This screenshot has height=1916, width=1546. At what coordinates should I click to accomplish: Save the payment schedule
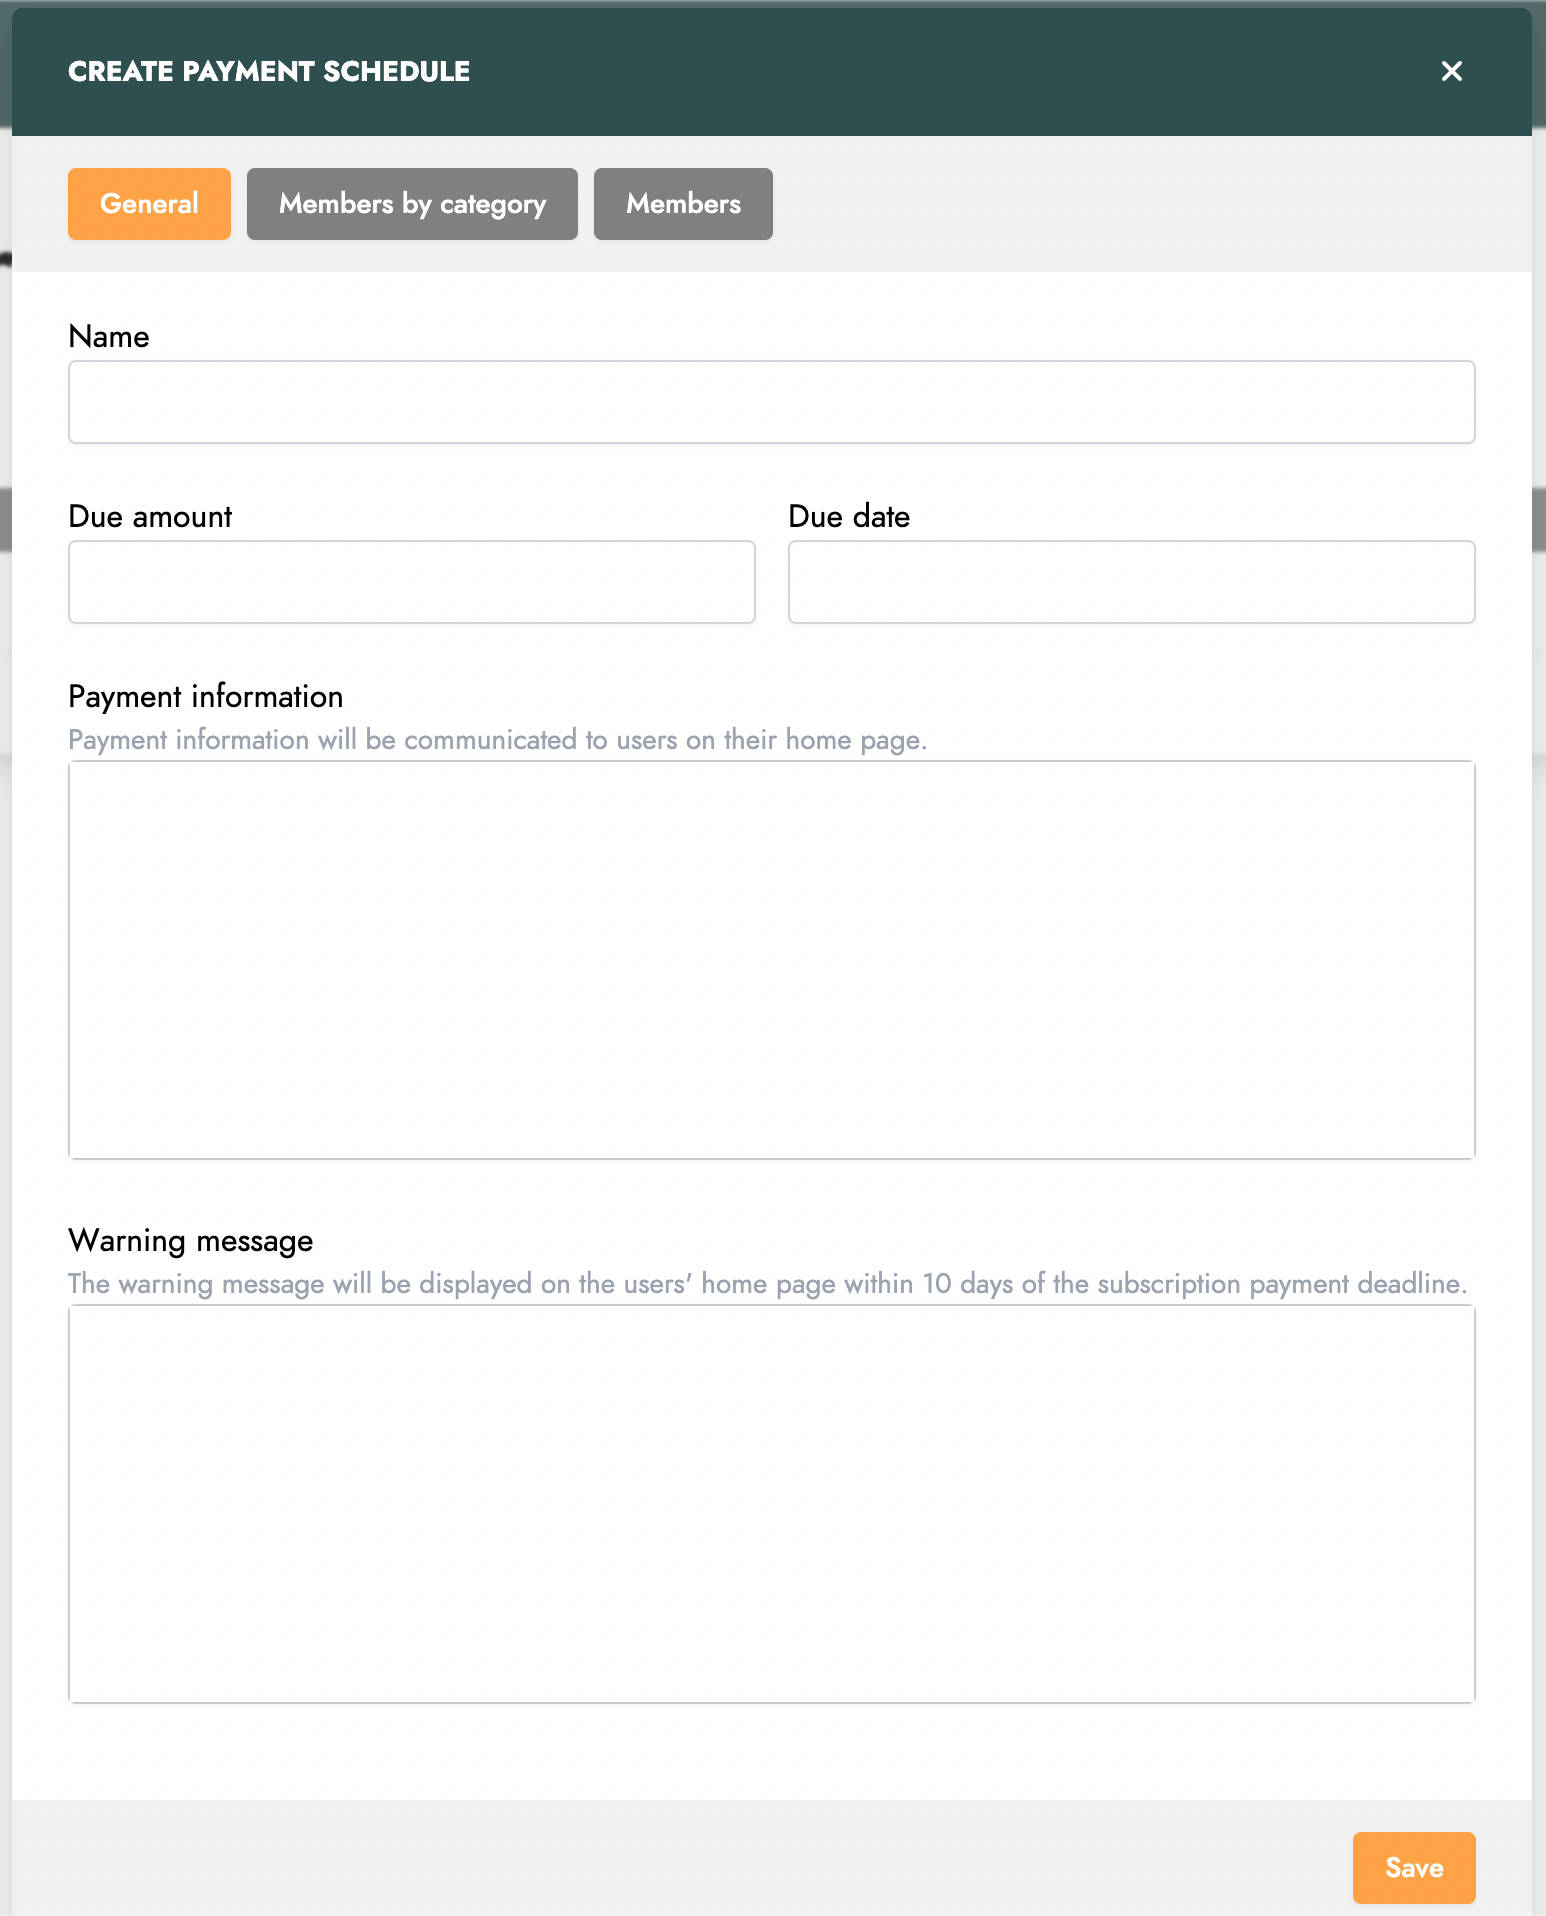click(x=1414, y=1868)
